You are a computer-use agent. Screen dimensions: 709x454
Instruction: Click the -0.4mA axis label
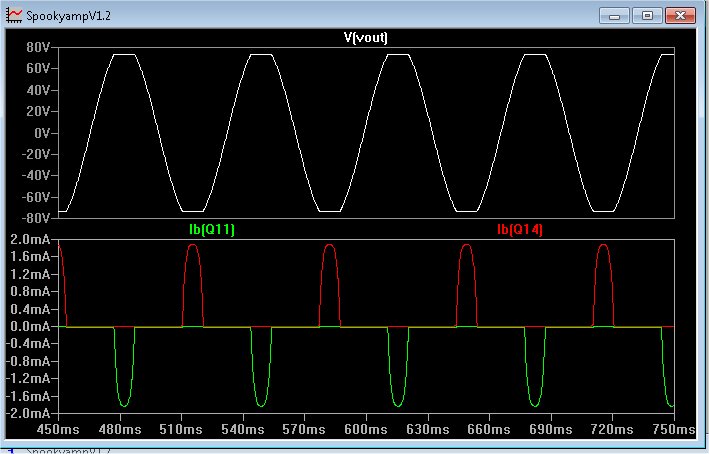[27, 344]
